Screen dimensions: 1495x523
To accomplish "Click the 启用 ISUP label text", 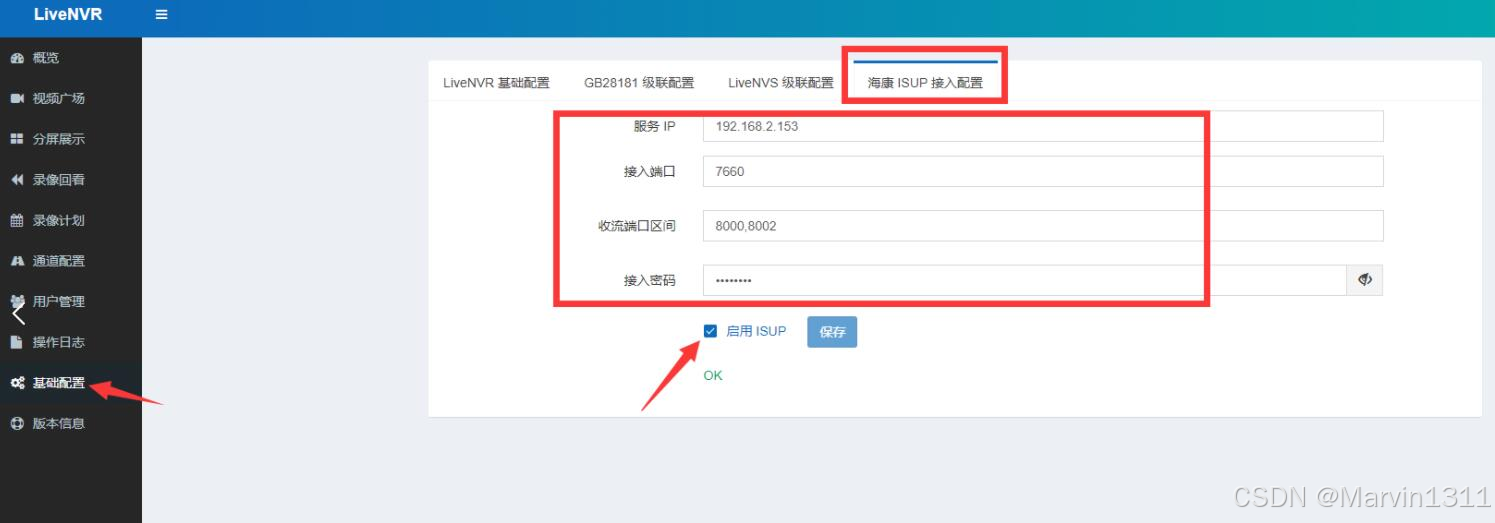I will tap(756, 331).
